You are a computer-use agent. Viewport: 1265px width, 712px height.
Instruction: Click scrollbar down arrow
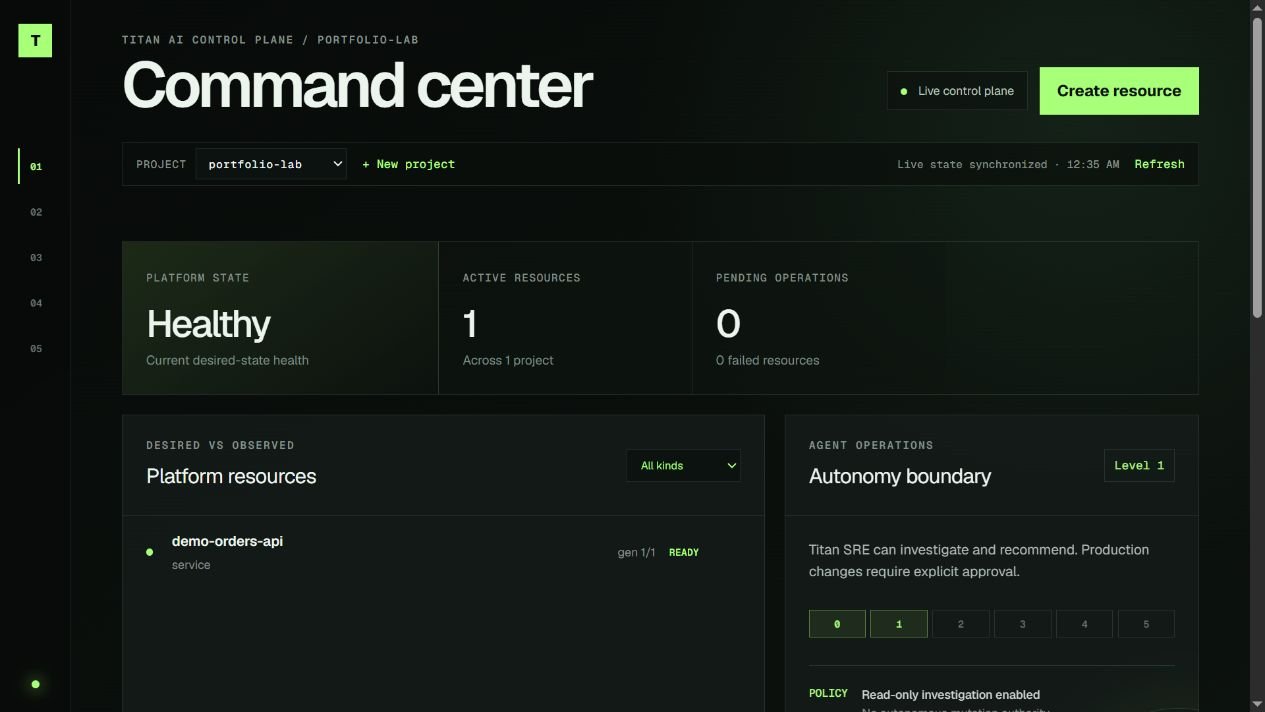click(x=1257, y=704)
